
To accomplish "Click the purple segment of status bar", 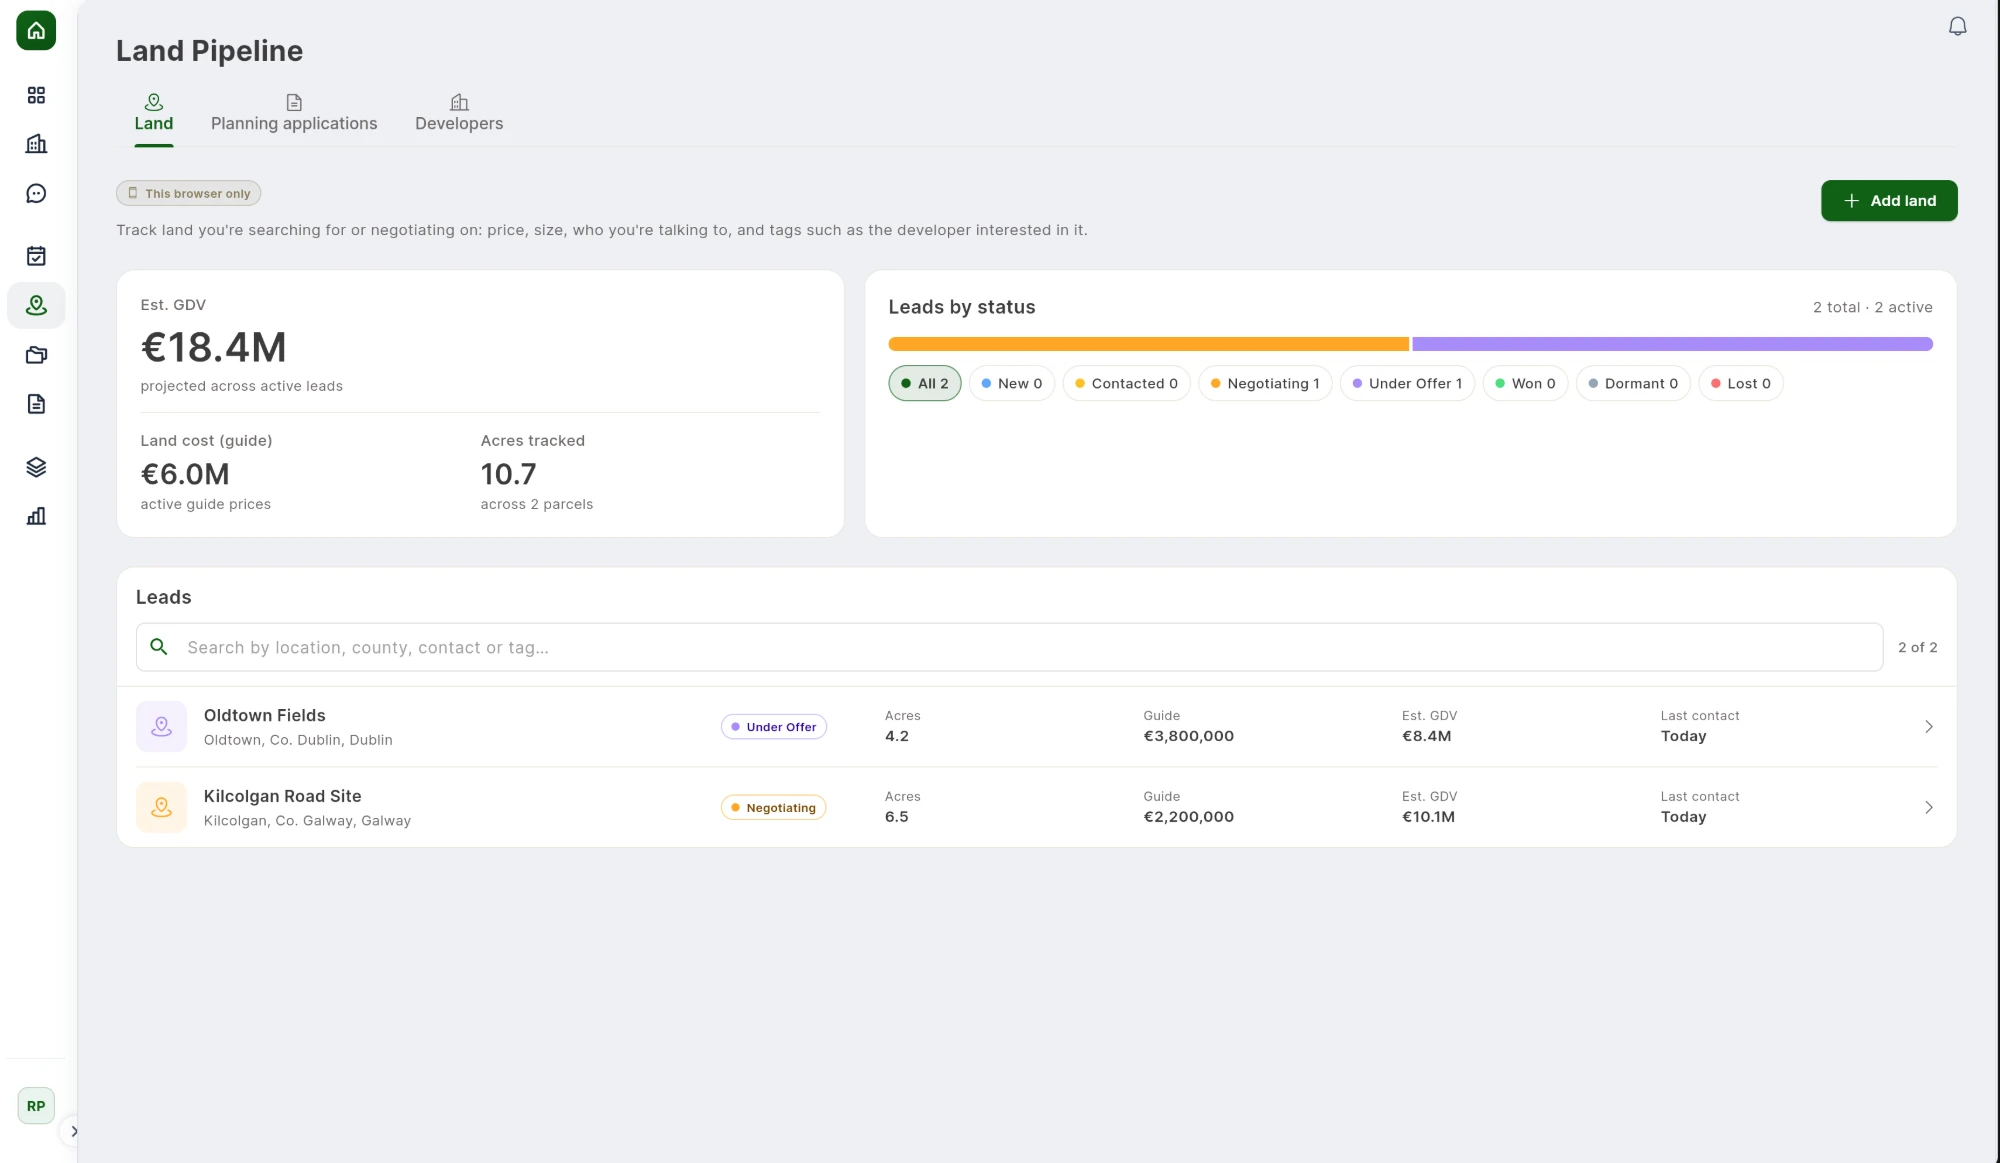I will [x=1672, y=344].
